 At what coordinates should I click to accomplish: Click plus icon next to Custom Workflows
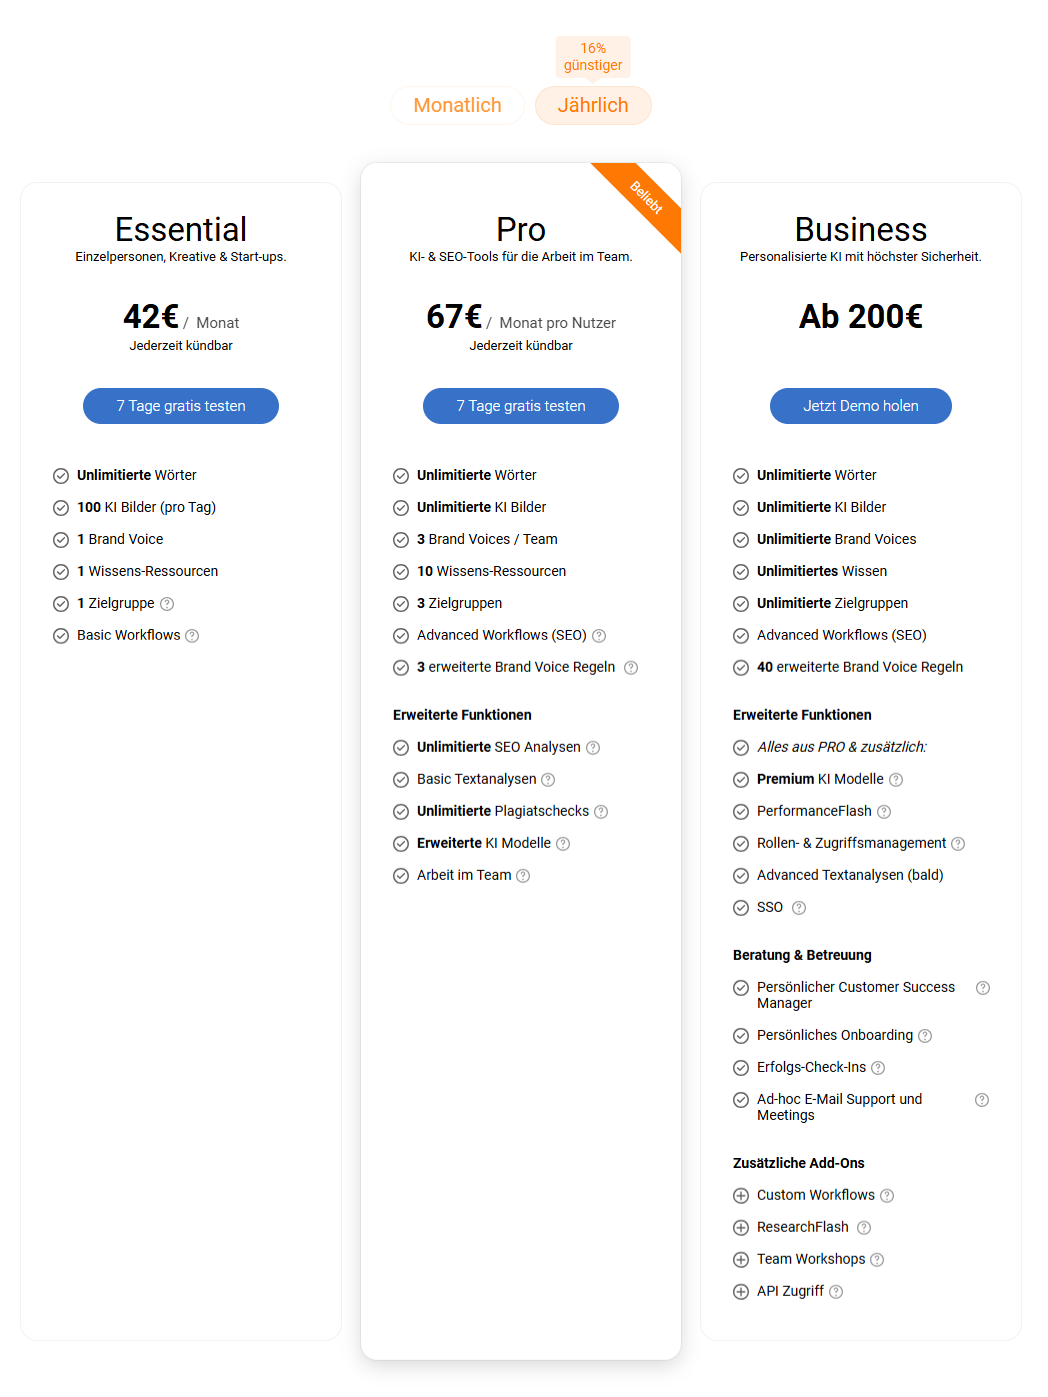[741, 1196]
